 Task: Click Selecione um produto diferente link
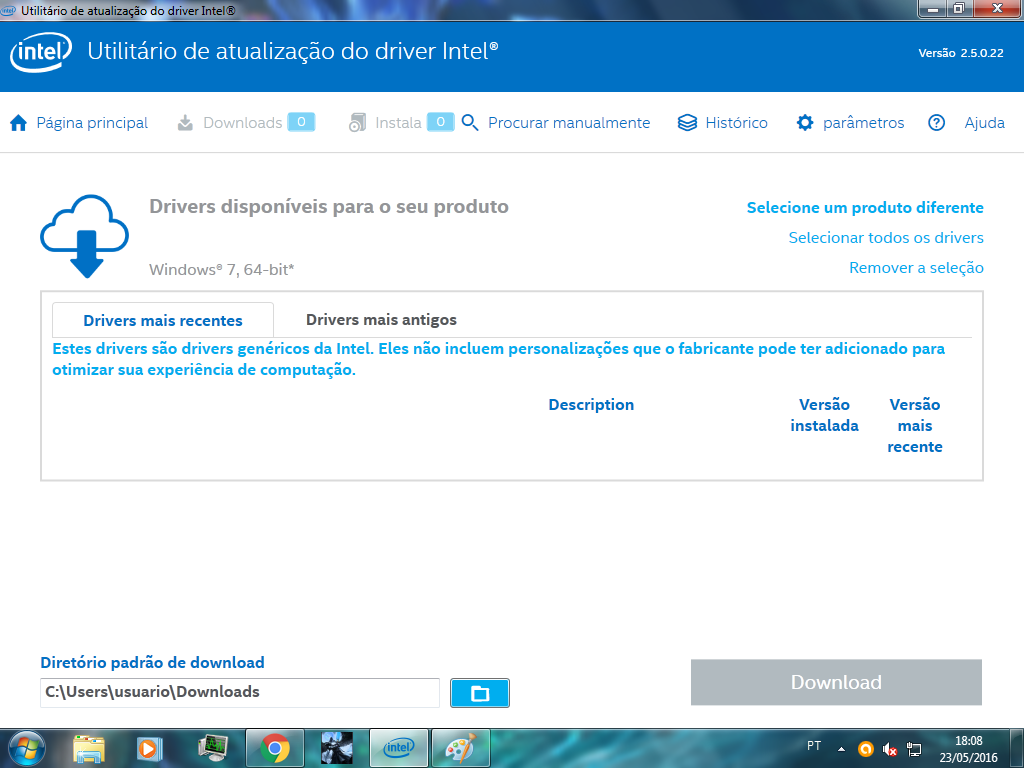[865, 208]
